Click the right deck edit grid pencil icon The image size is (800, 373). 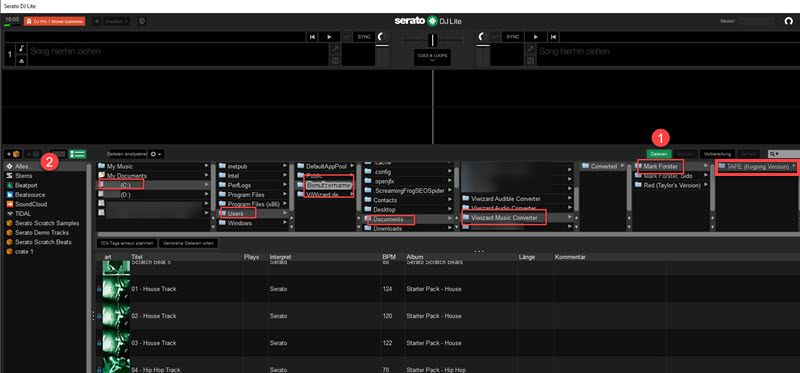[531, 49]
